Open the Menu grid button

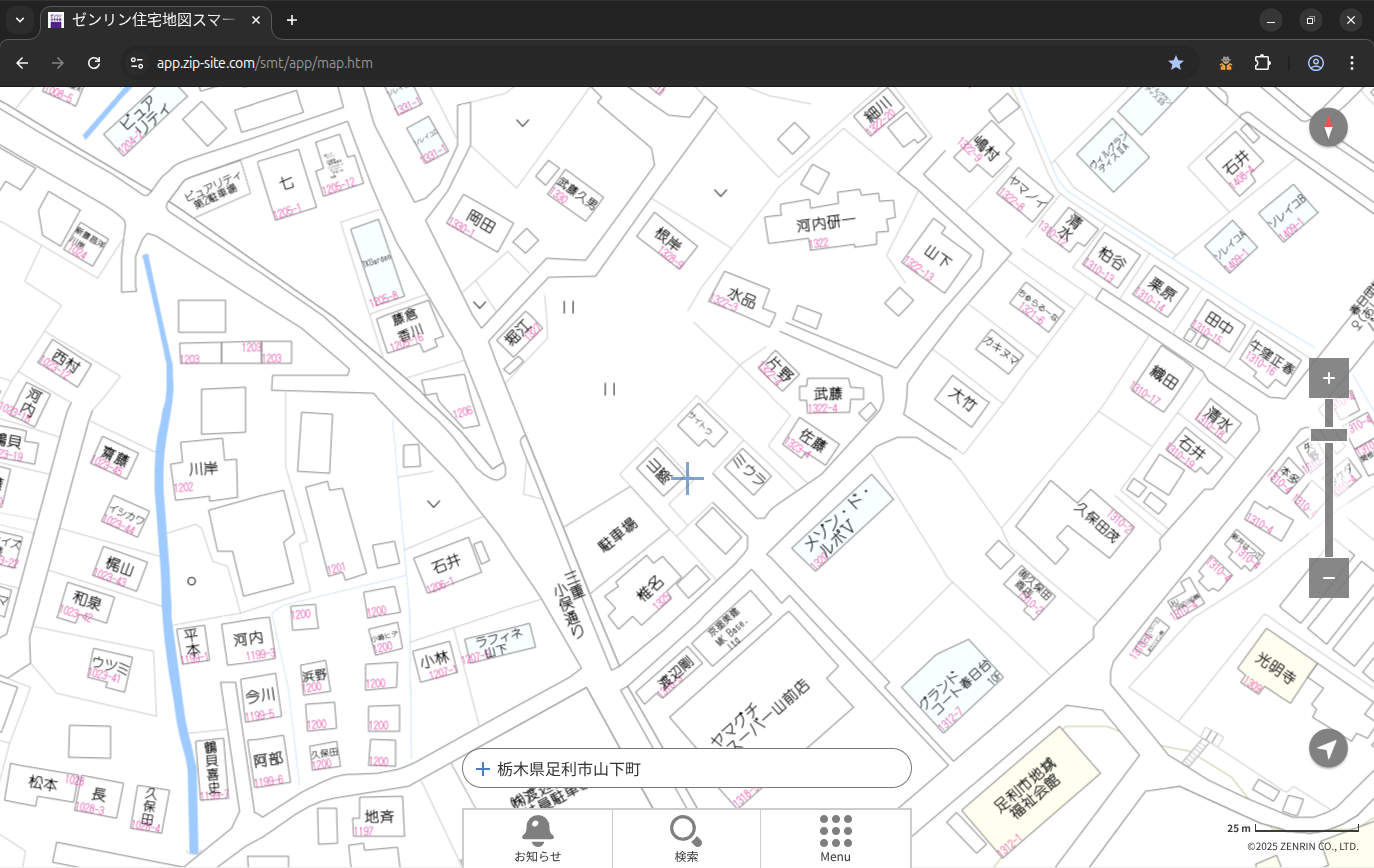835,838
